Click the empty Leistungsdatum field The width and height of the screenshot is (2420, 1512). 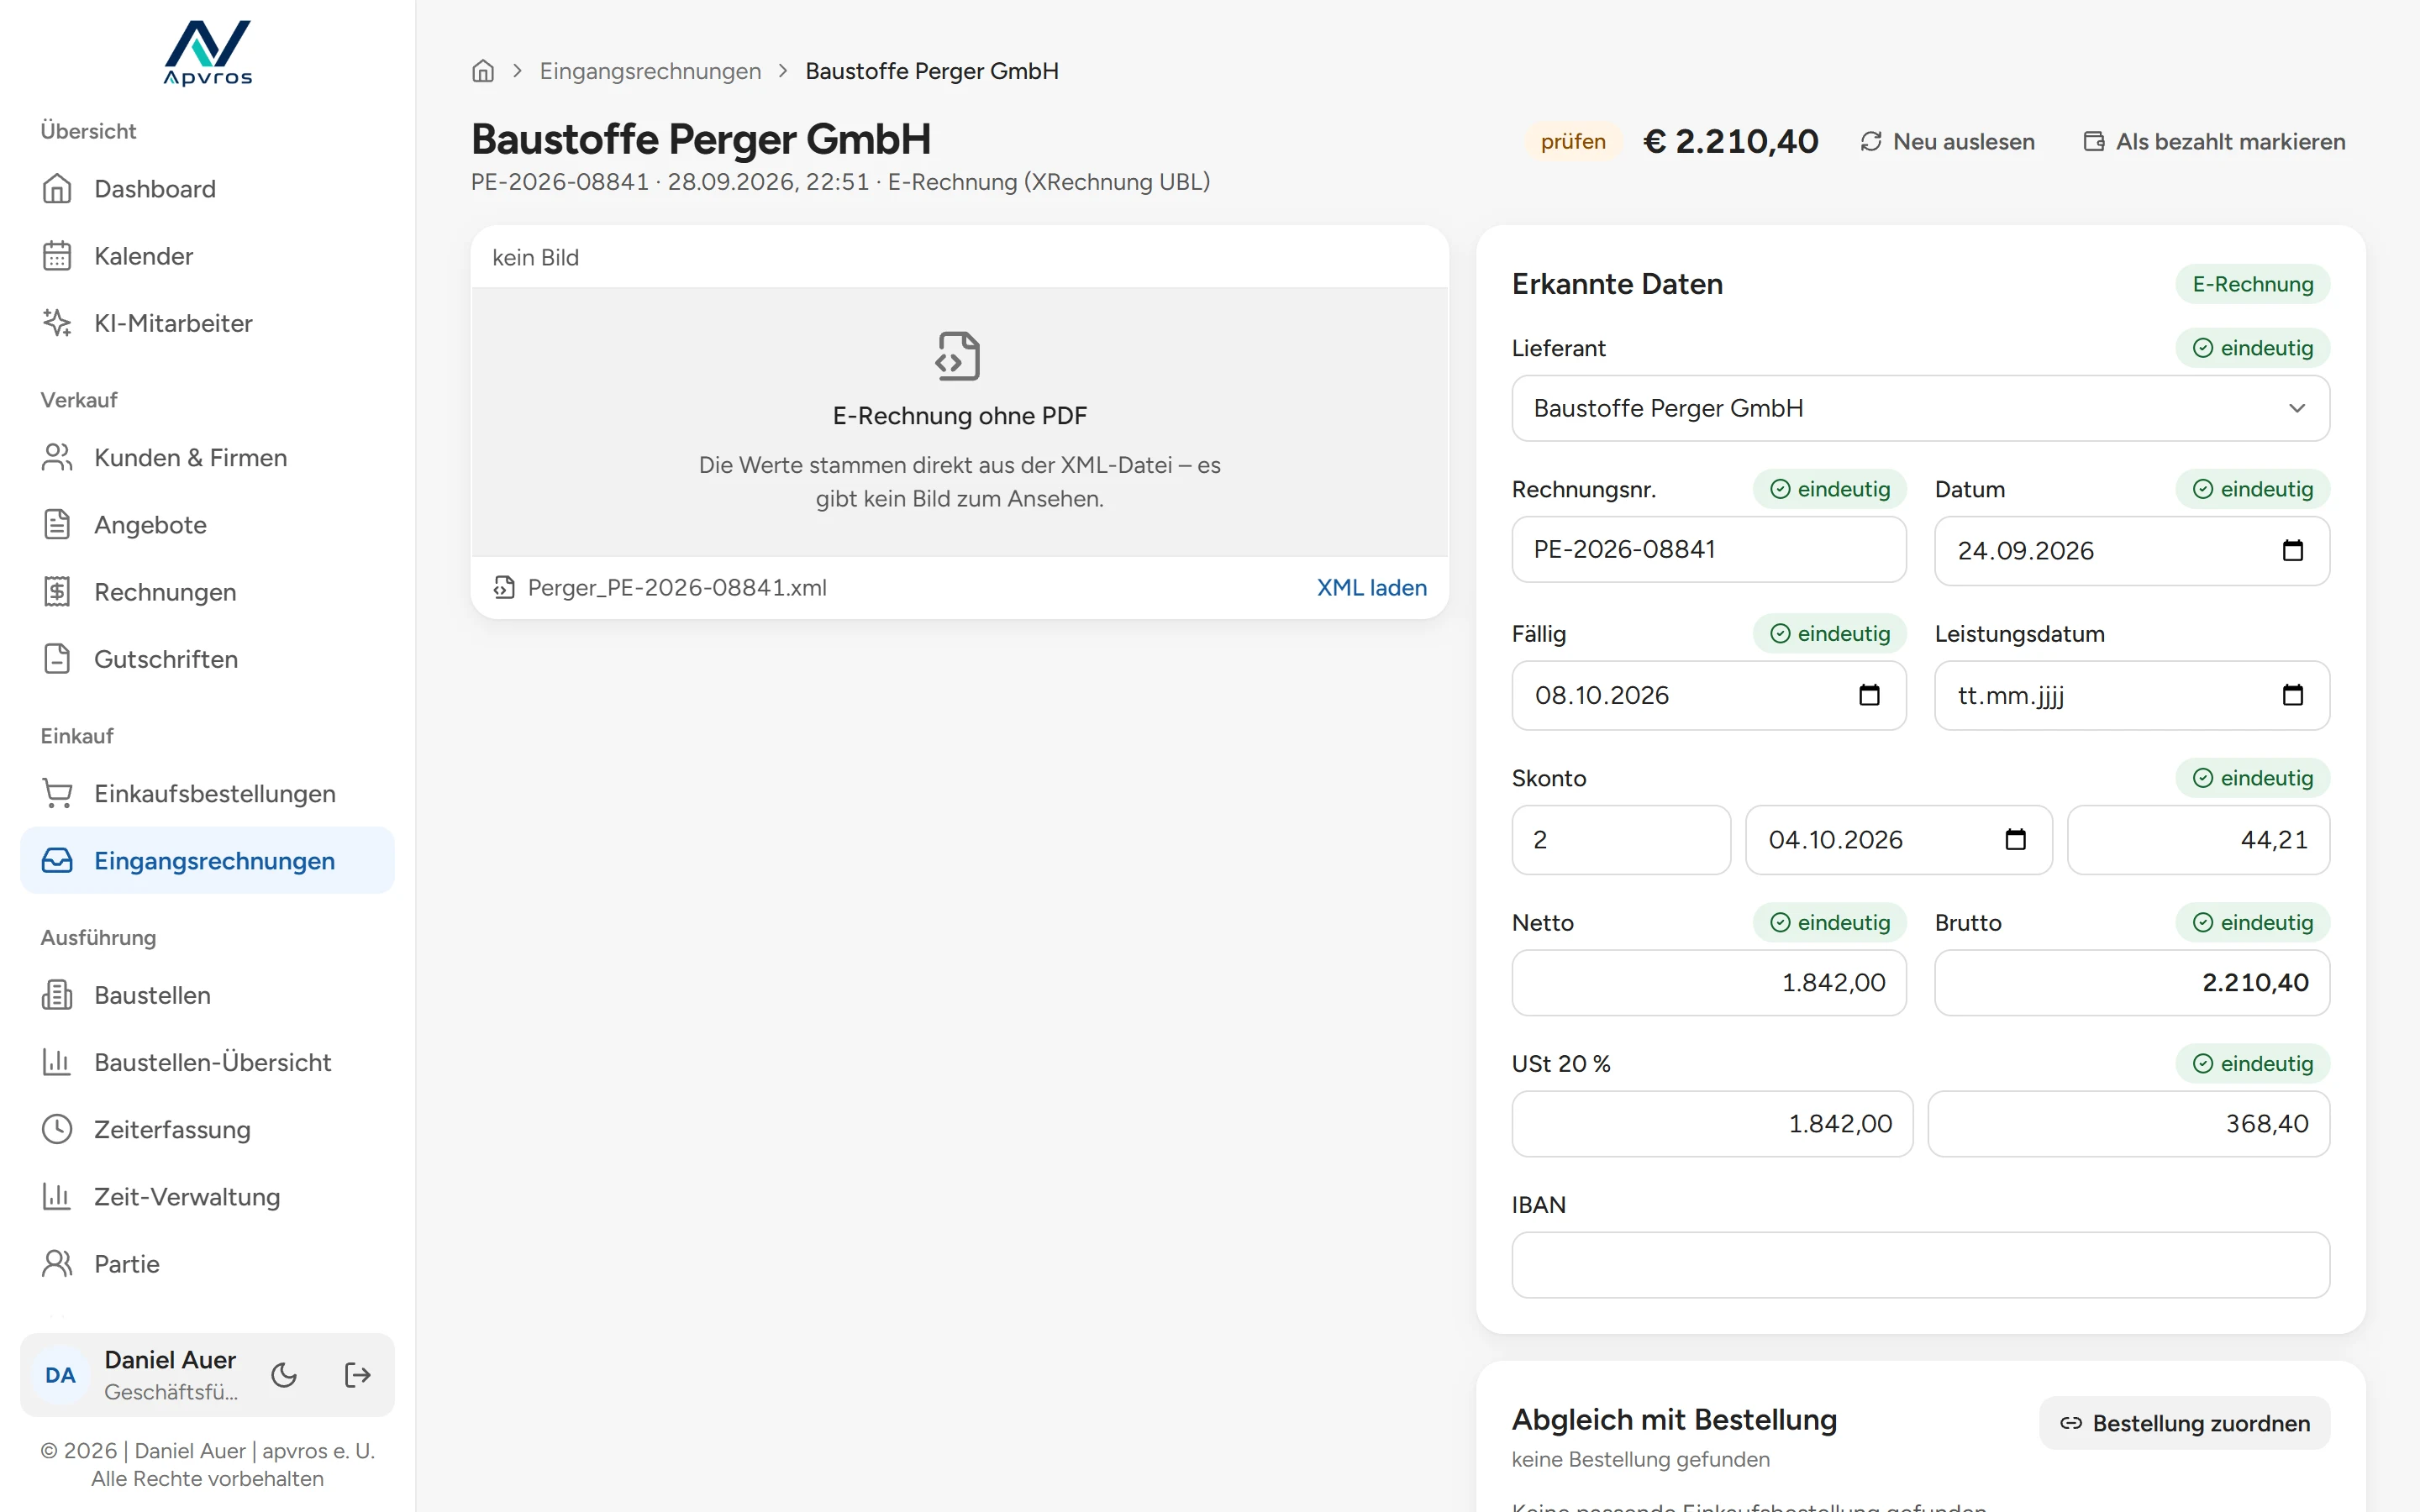point(2132,695)
